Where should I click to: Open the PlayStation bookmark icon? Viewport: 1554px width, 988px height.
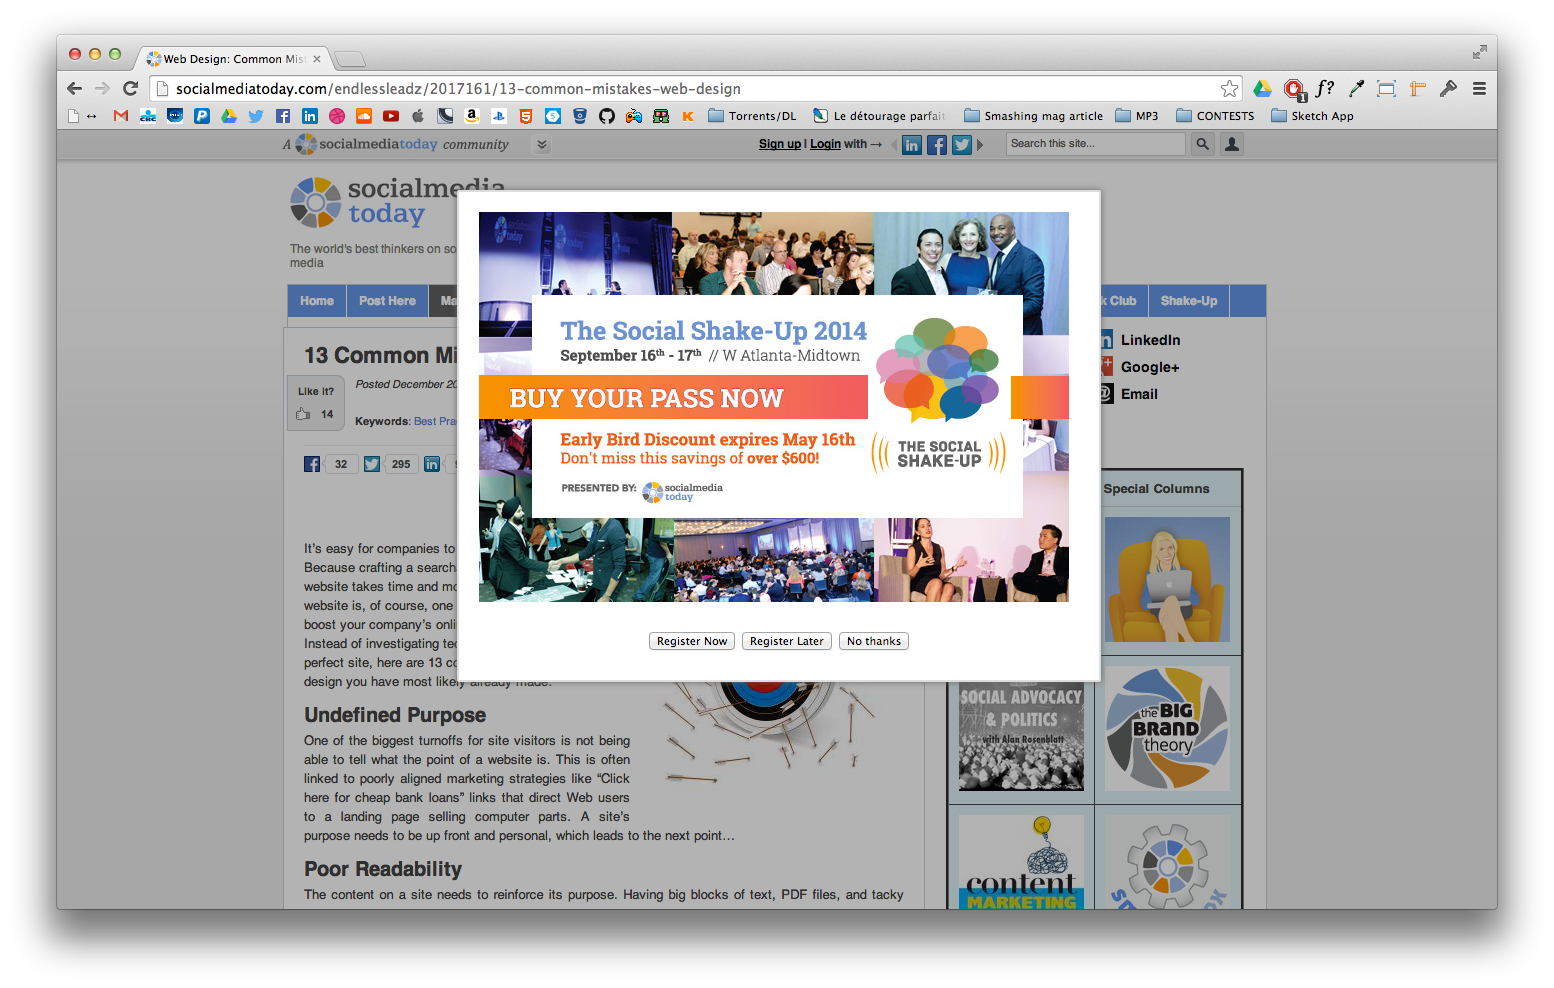(499, 116)
